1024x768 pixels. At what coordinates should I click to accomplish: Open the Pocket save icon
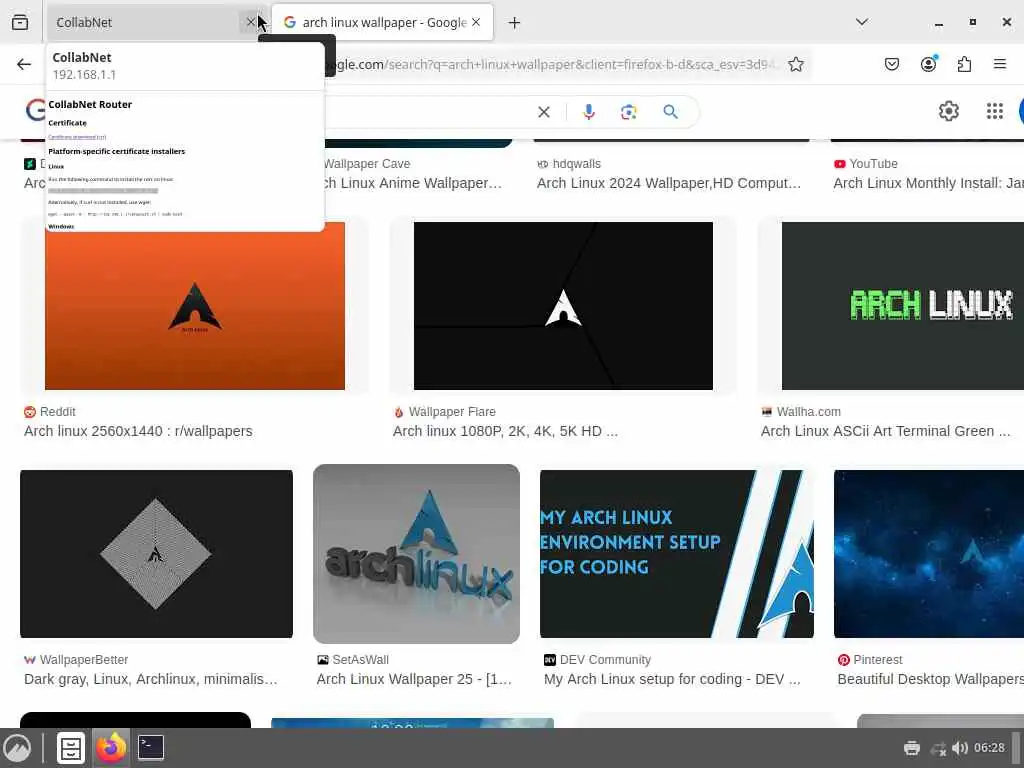point(892,64)
